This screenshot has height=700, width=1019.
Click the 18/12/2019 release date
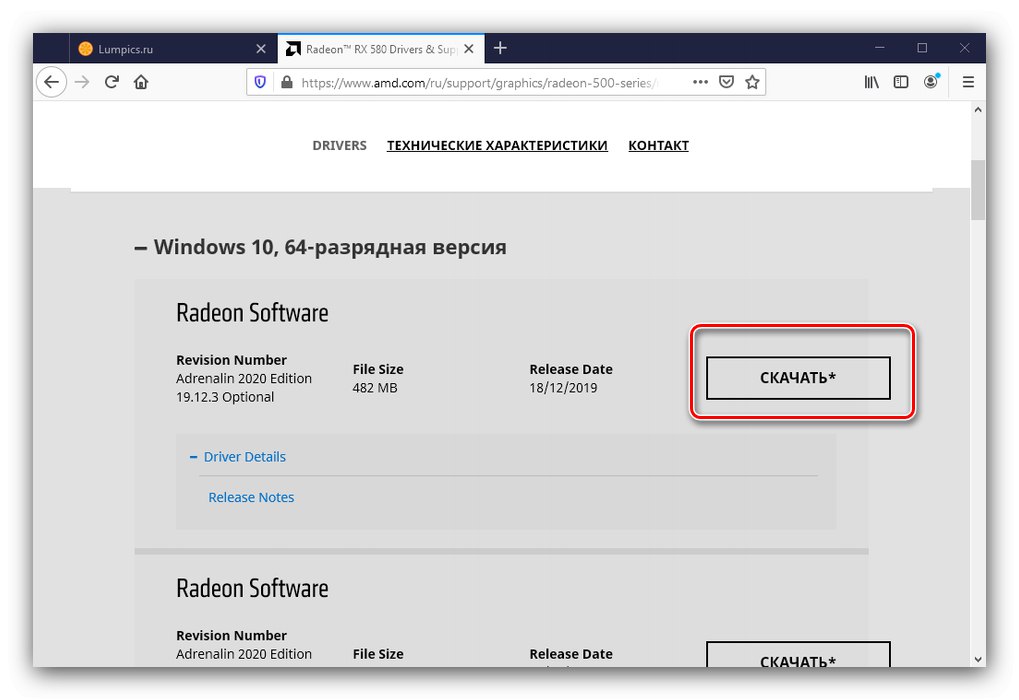point(563,388)
